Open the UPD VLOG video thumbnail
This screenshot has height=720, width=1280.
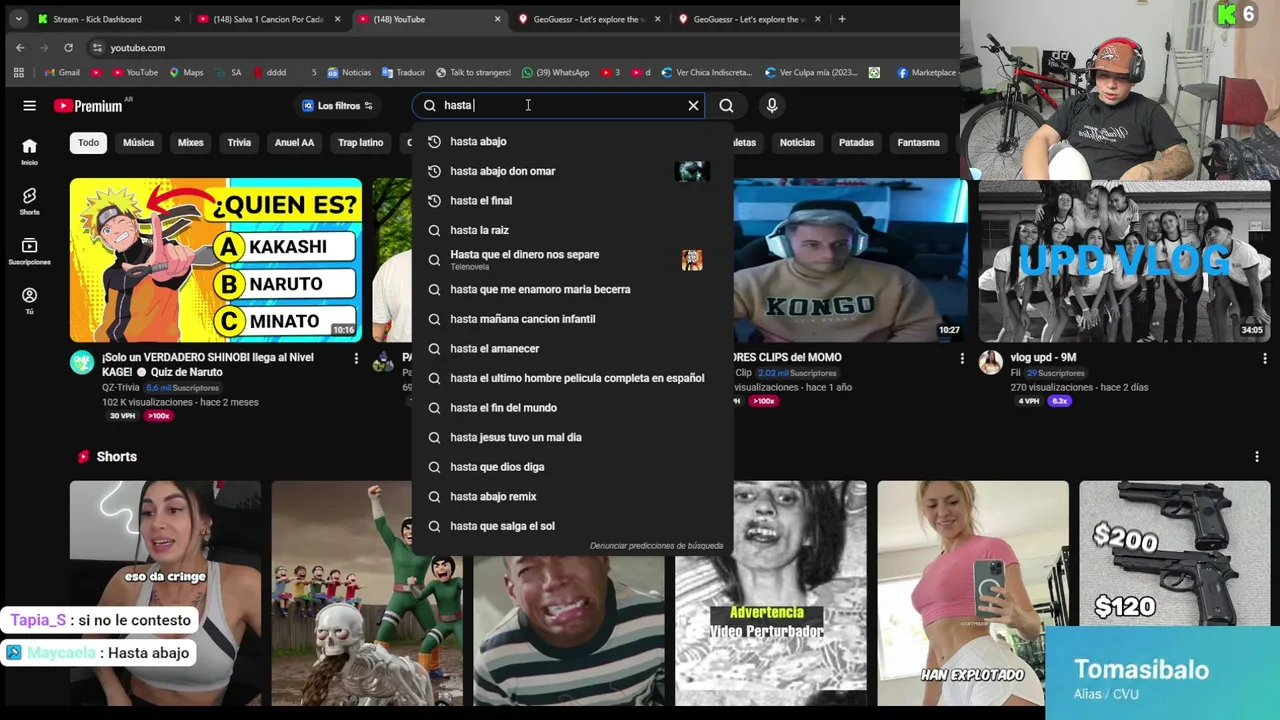point(1124,260)
